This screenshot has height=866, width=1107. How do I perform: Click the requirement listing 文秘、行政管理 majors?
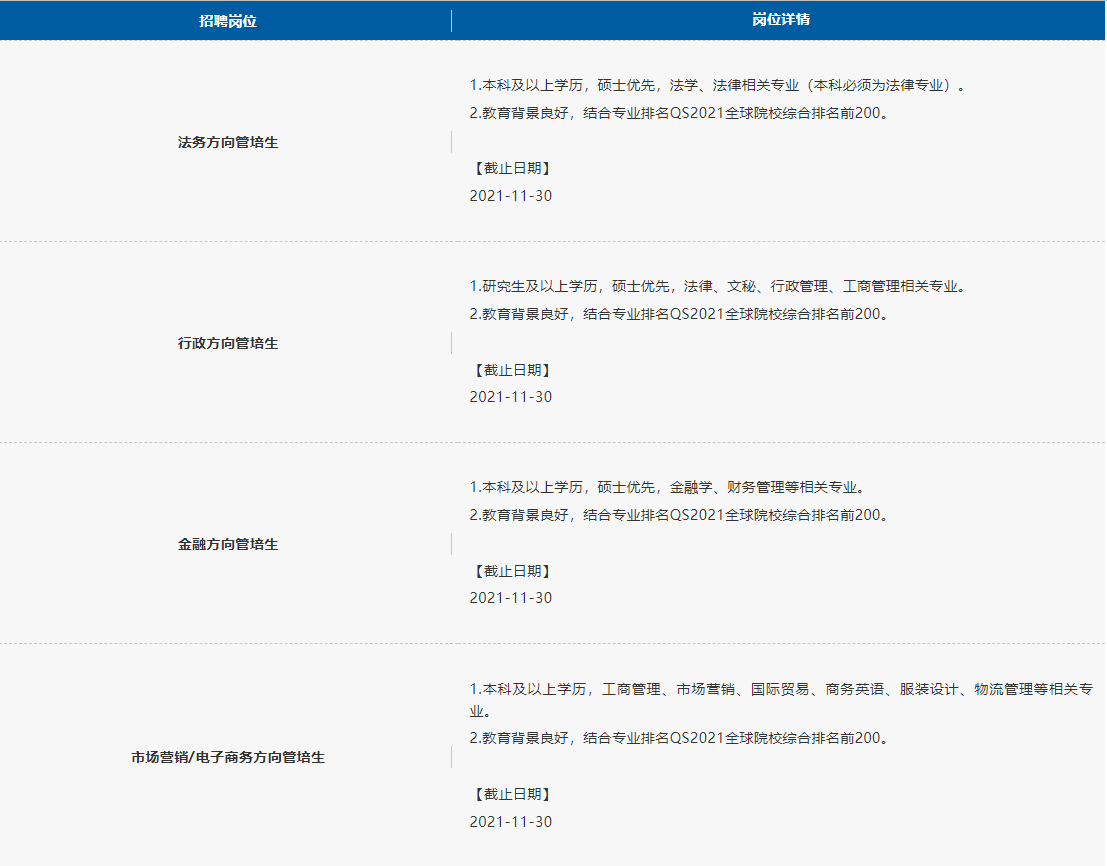(718, 287)
